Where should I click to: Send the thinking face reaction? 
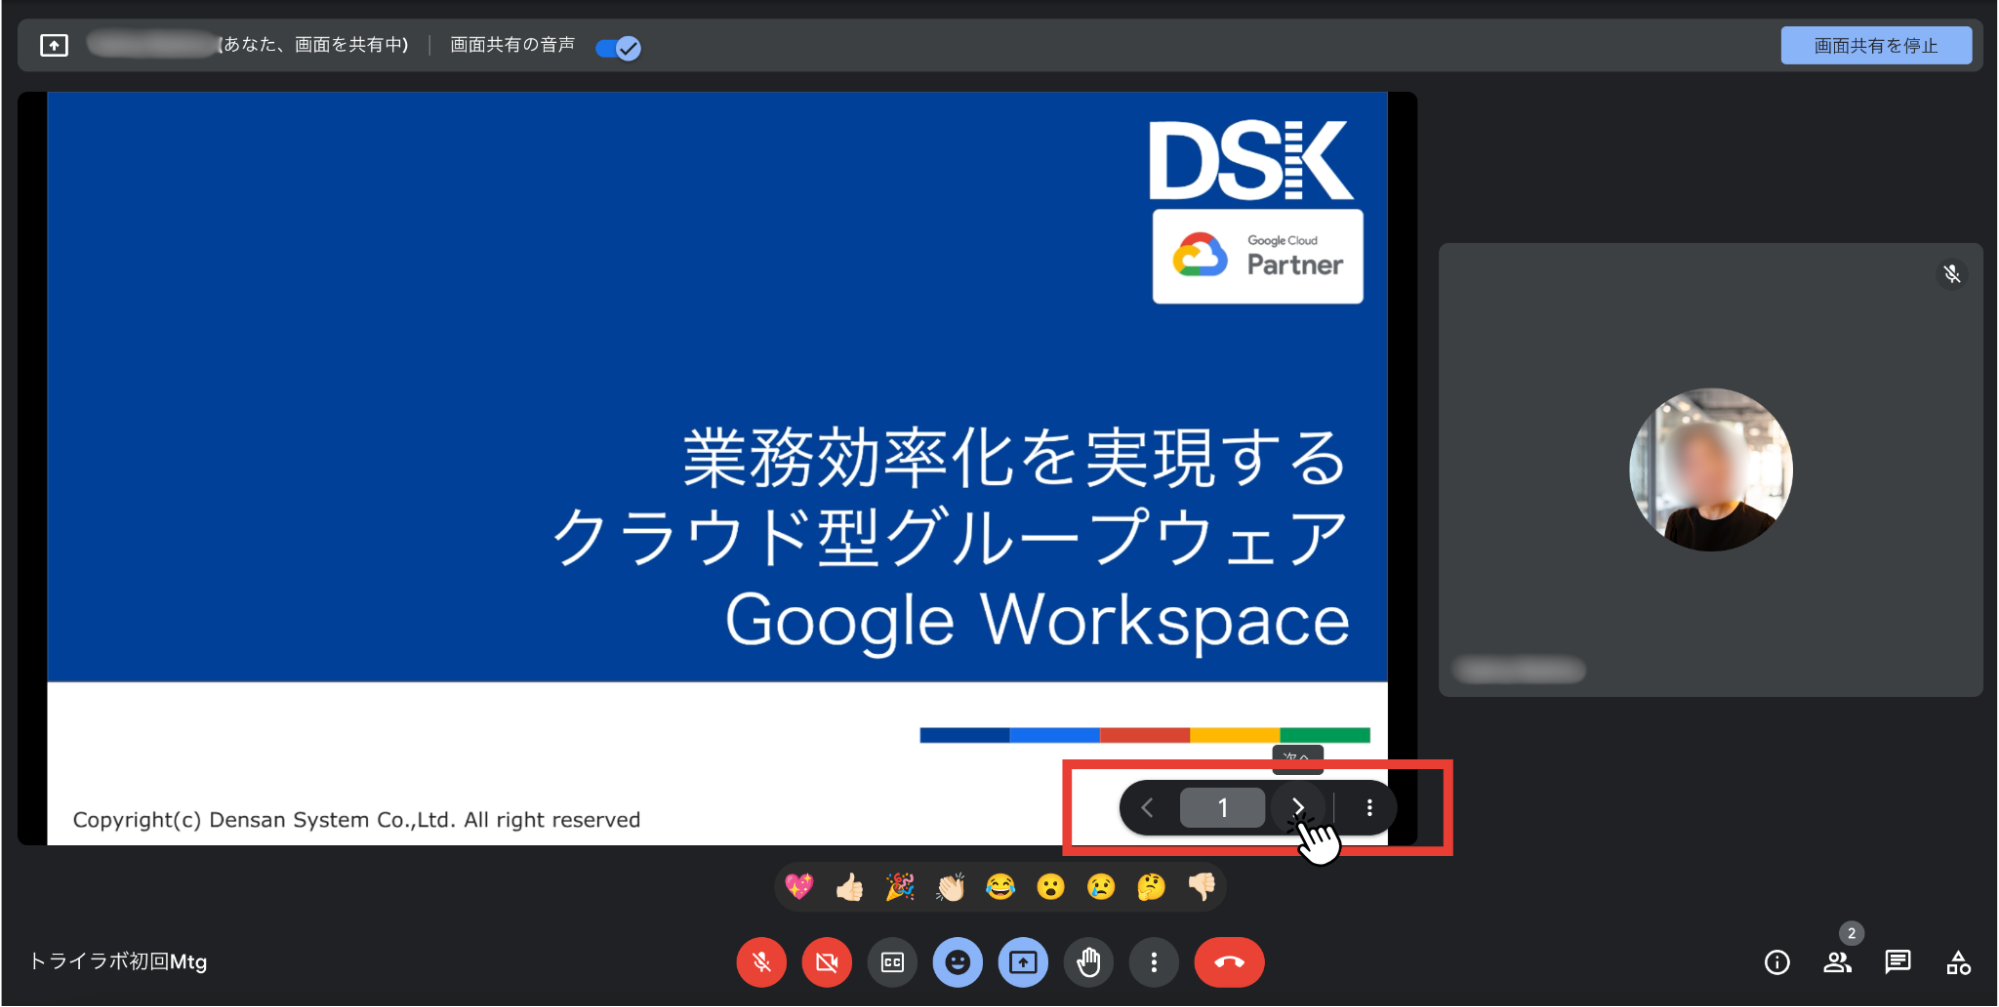pyautogui.click(x=1151, y=887)
